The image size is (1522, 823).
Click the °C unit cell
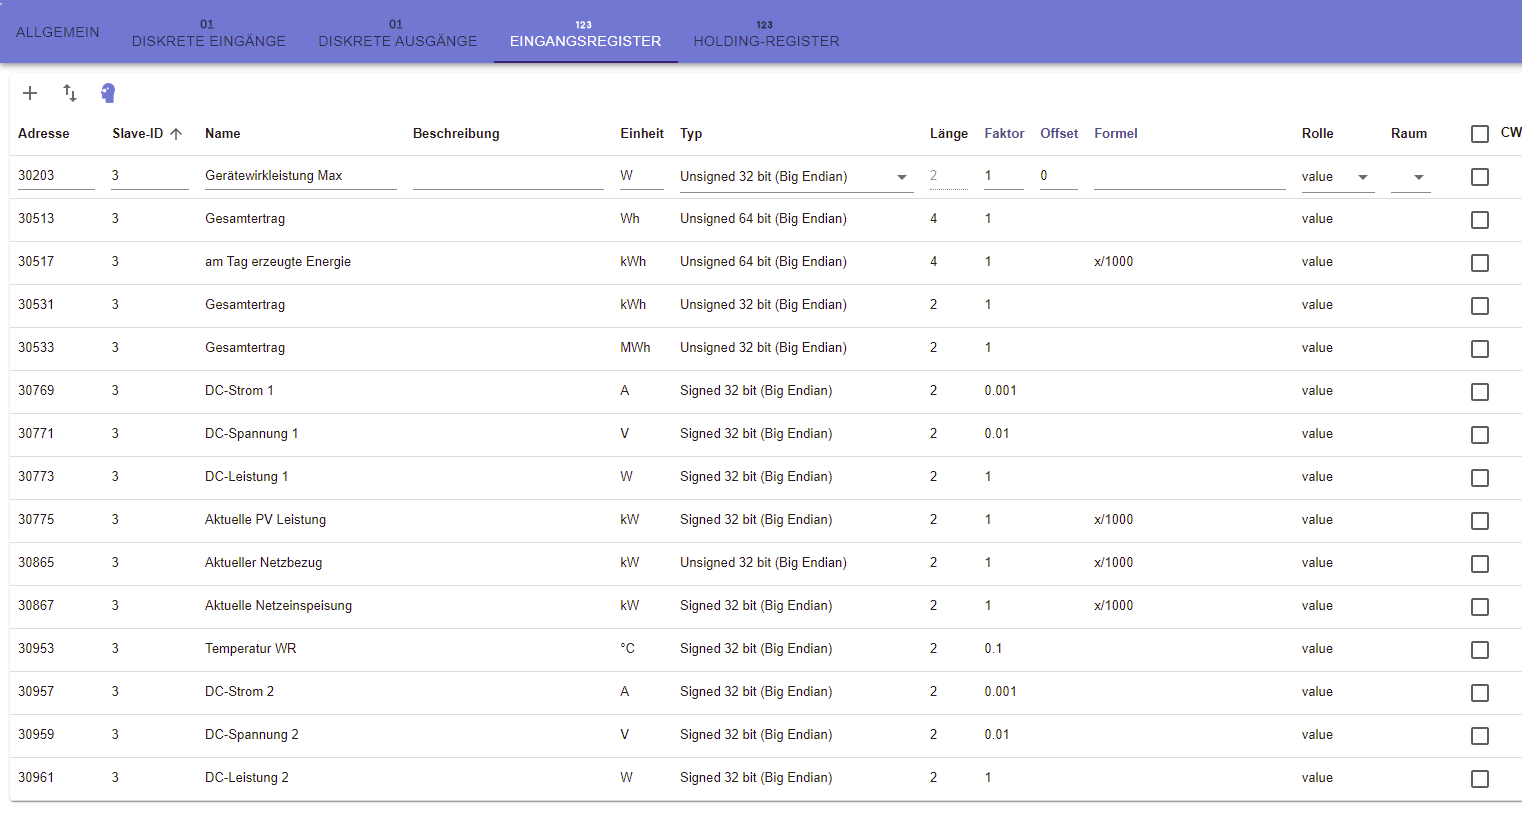628,649
